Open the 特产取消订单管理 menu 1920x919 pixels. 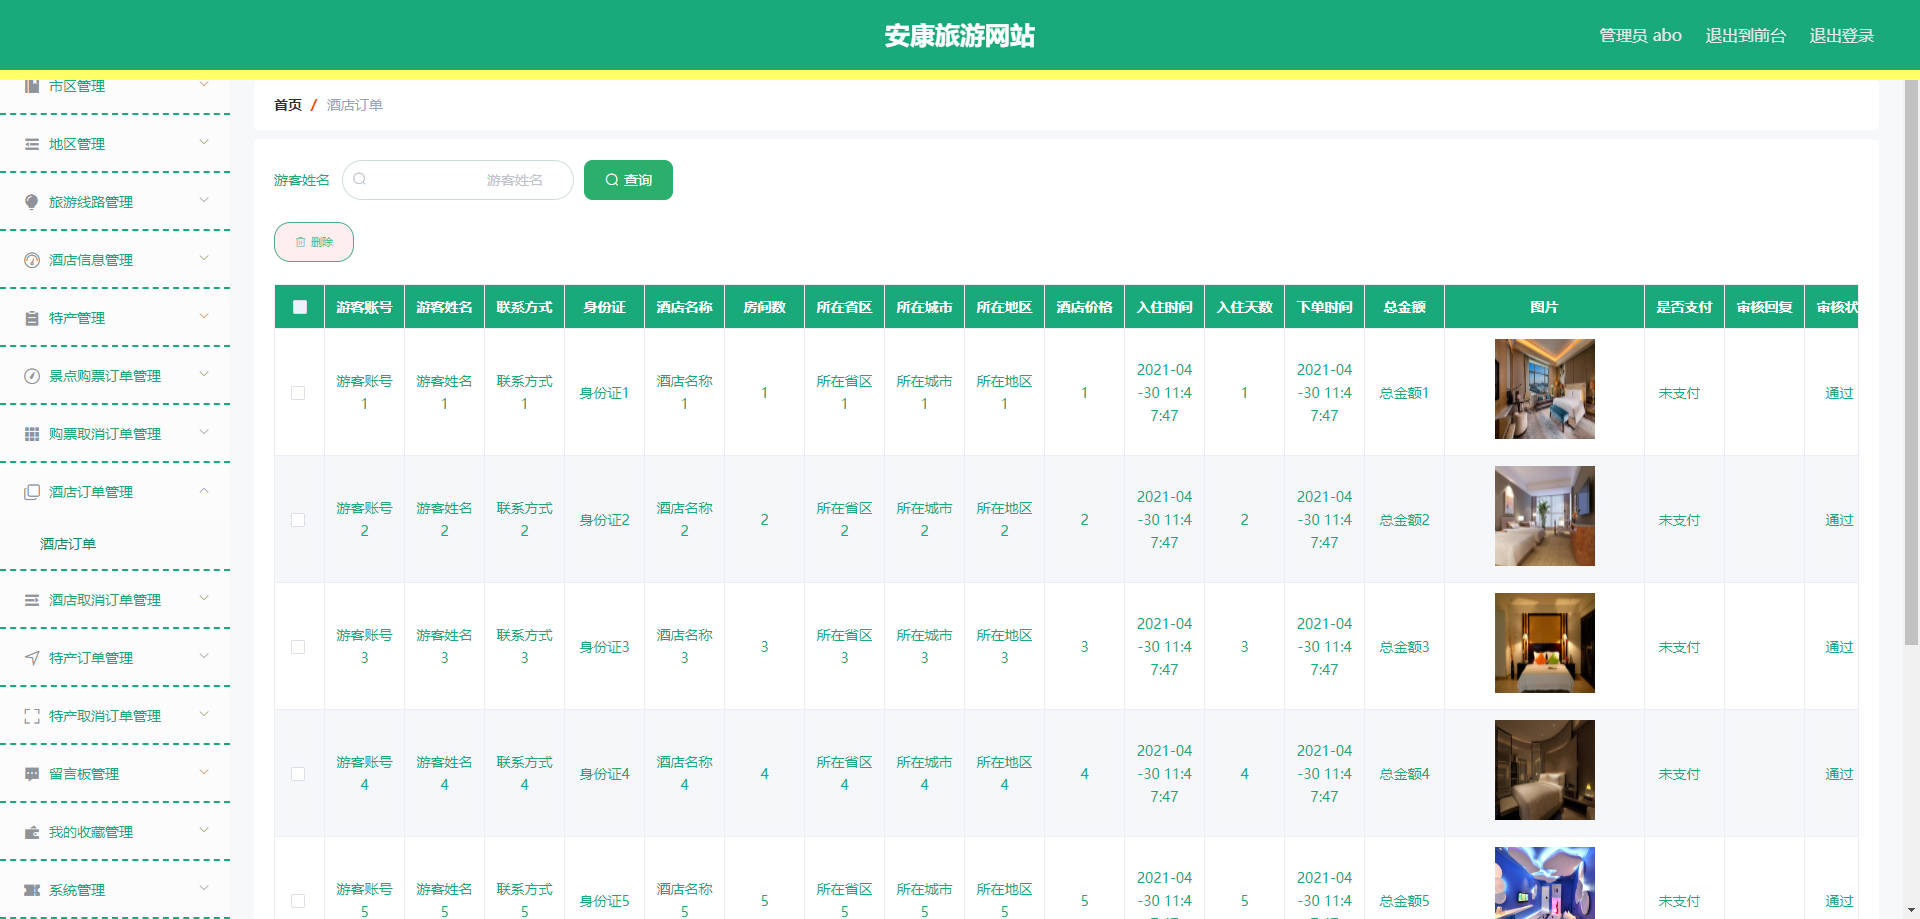pyautogui.click(x=115, y=716)
